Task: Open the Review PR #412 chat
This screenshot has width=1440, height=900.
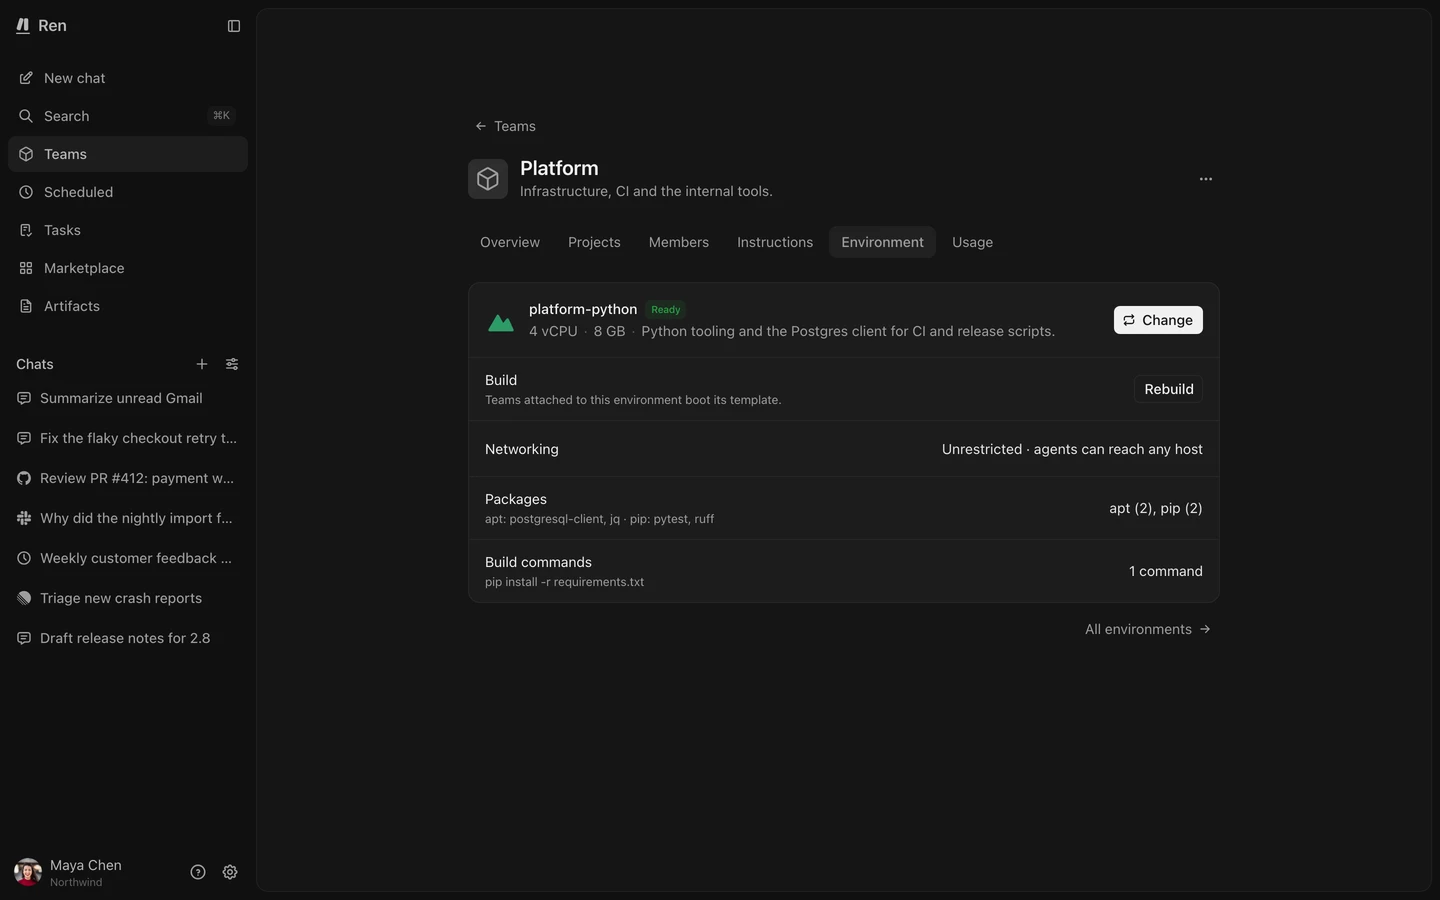Action: click(128, 478)
